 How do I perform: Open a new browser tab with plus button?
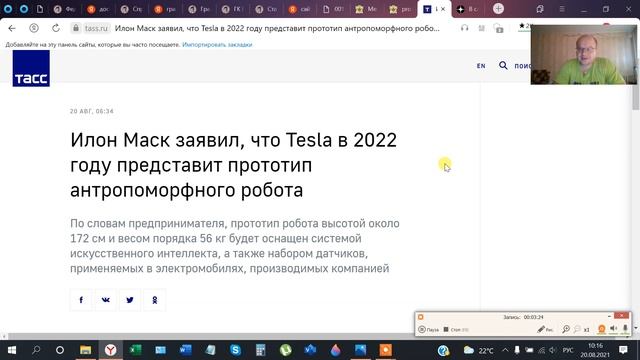click(x=498, y=9)
